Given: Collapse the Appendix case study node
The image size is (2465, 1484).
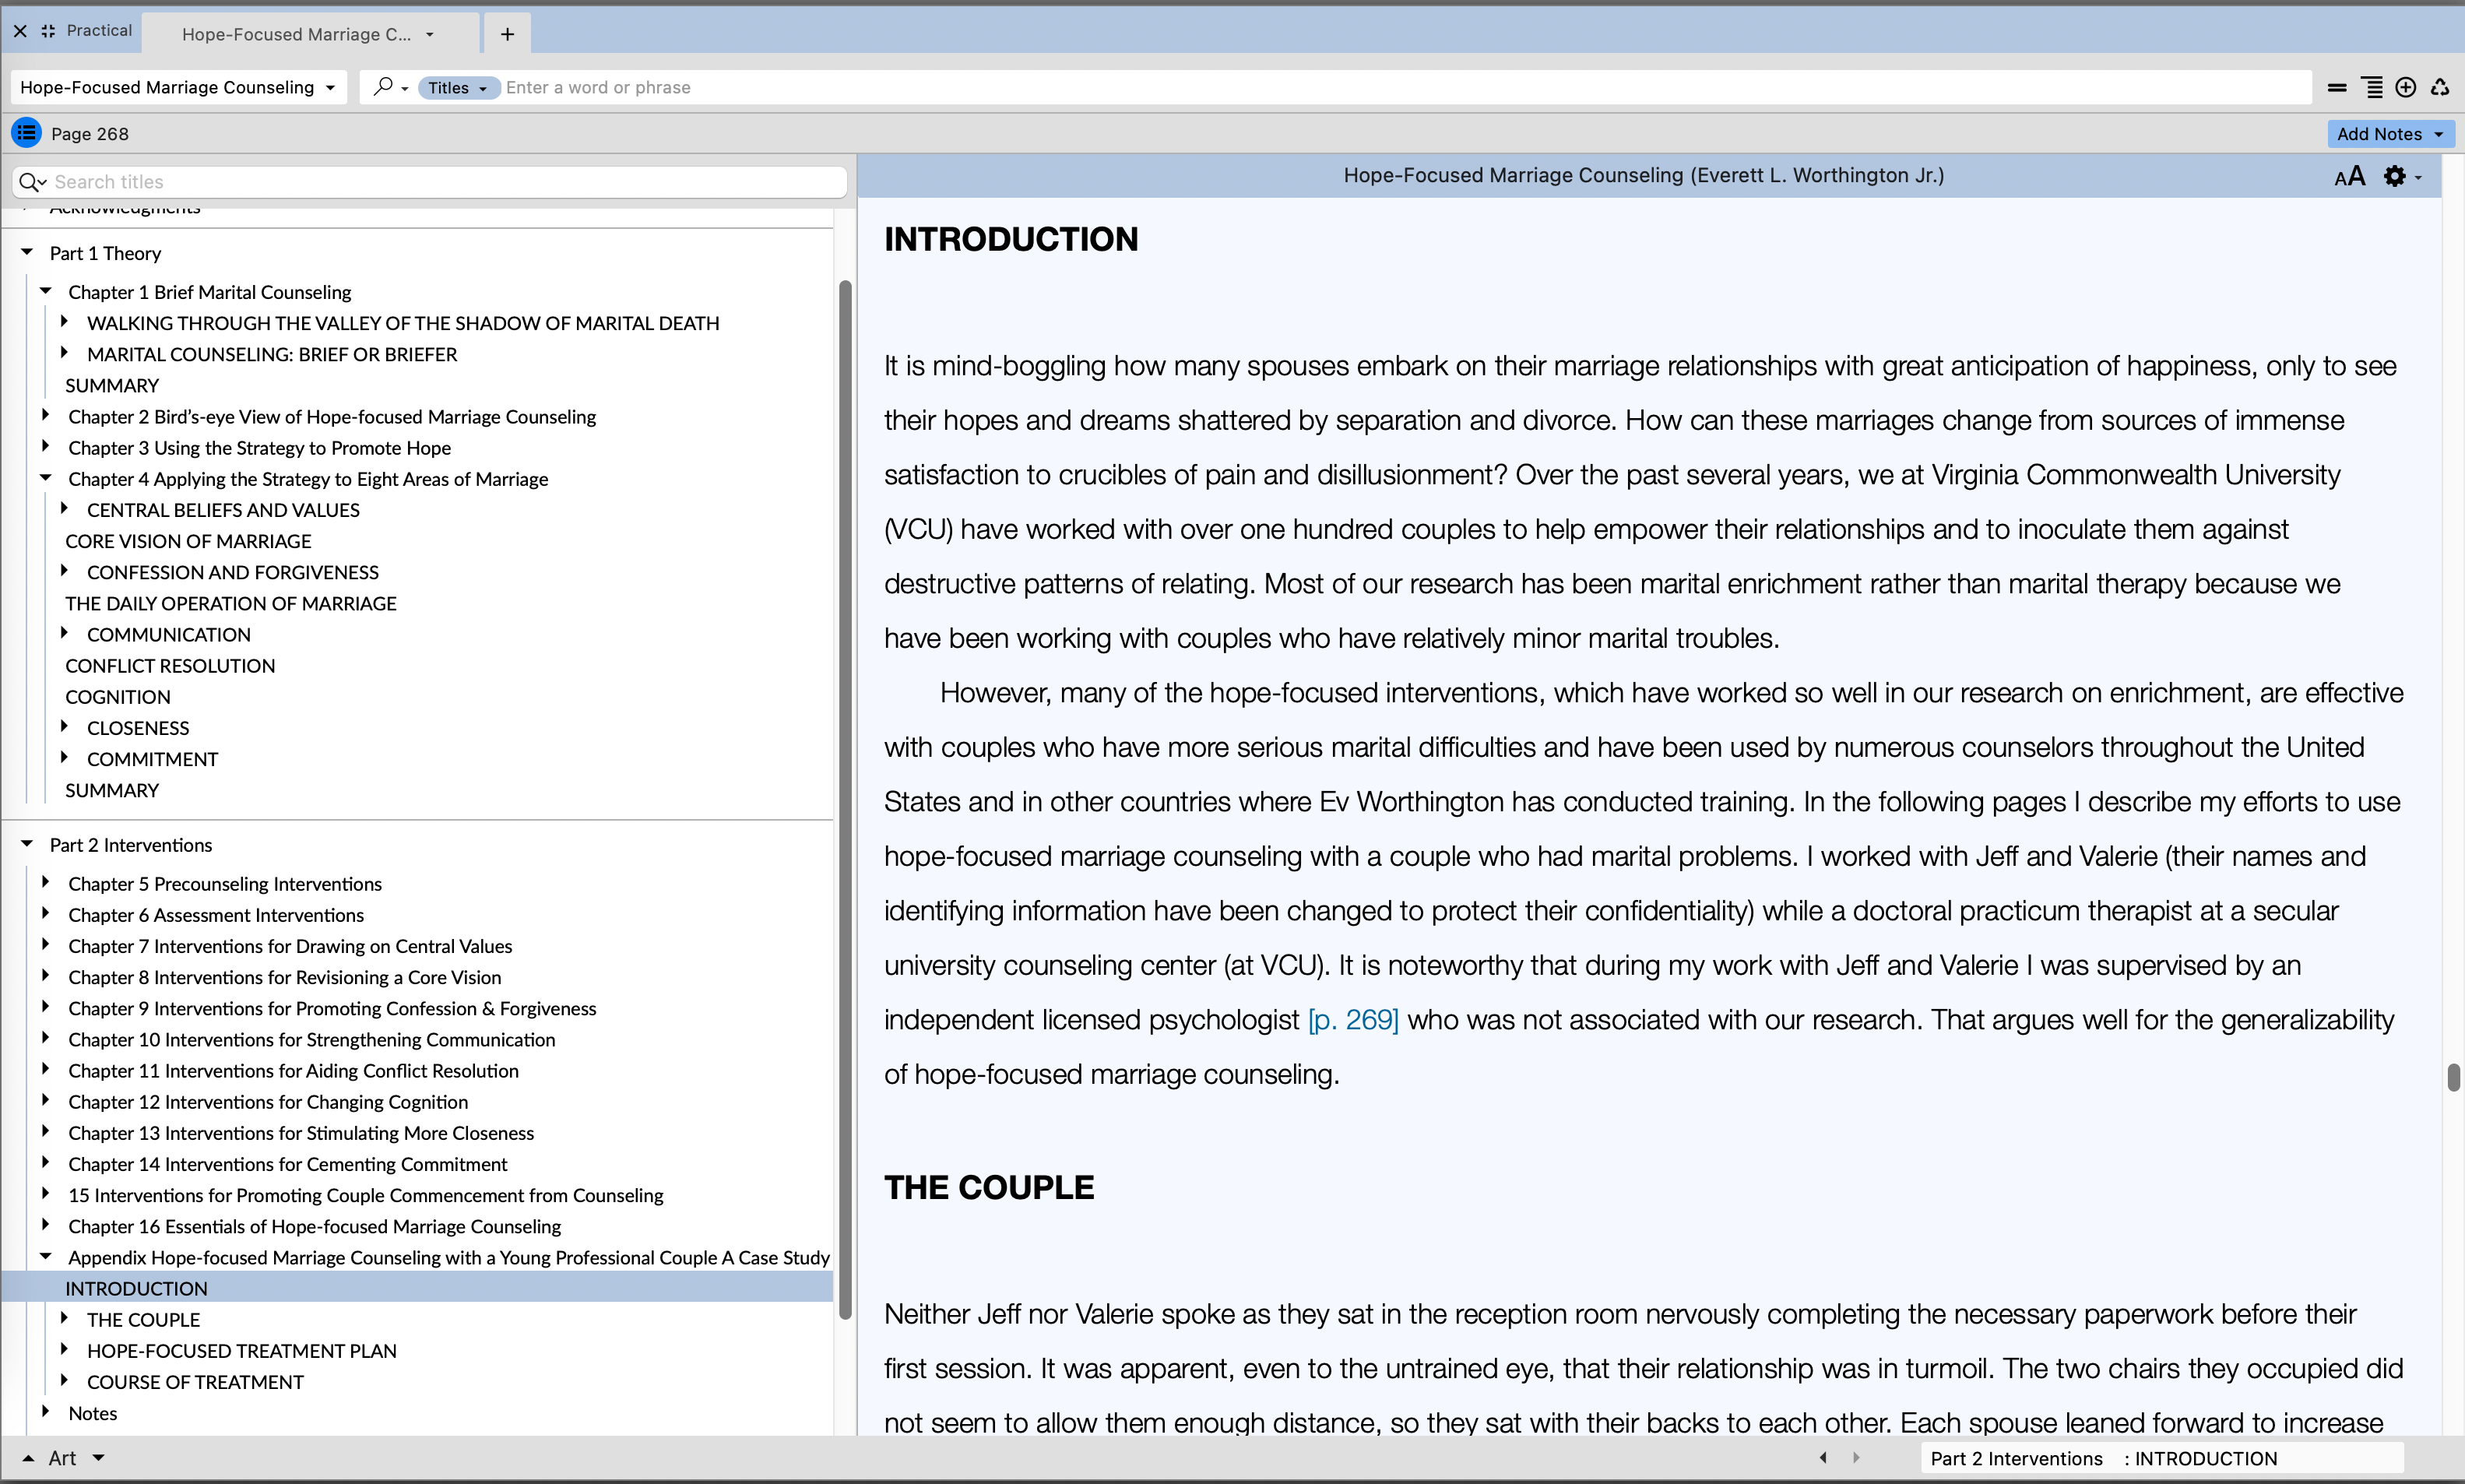Looking at the screenshot, I should (x=46, y=1256).
